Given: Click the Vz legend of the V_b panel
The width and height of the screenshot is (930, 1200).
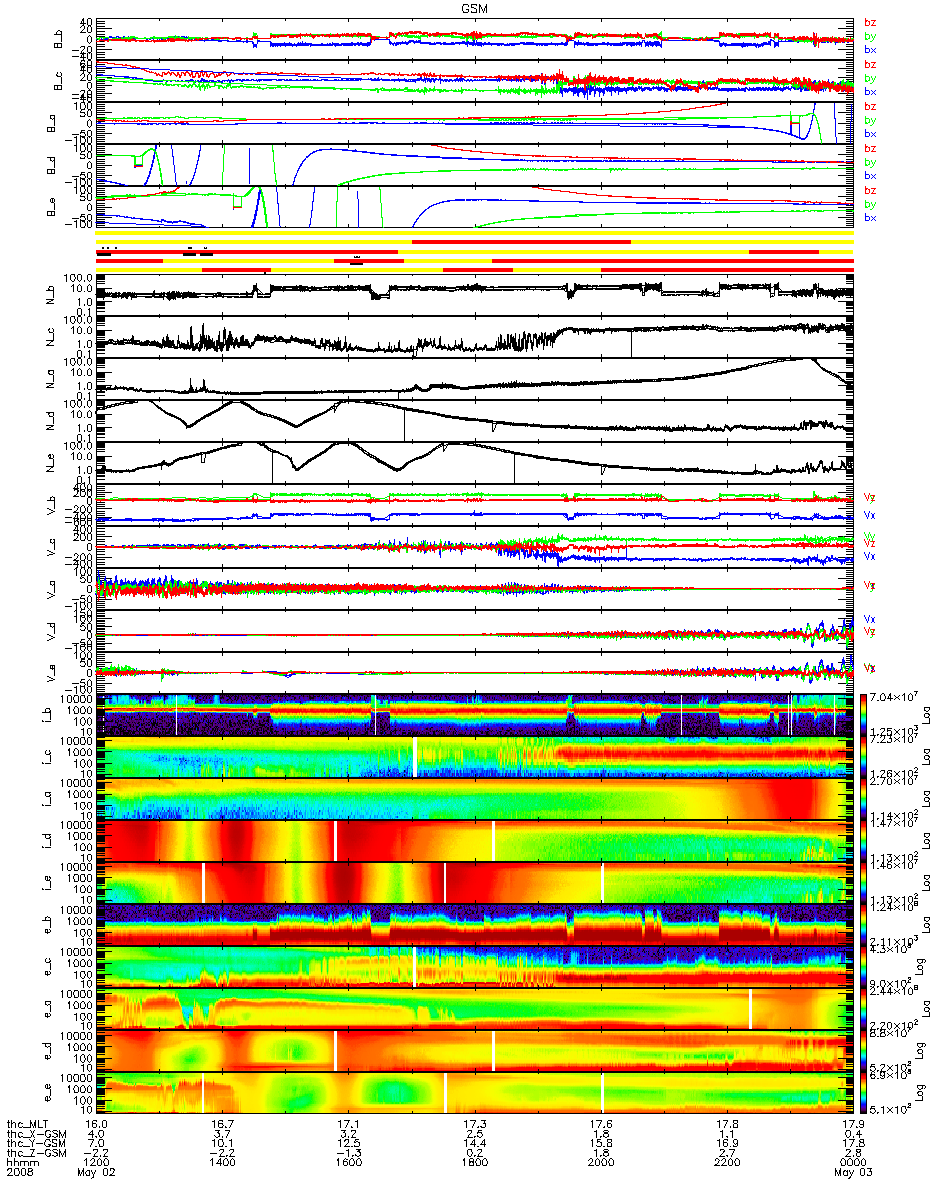Looking at the screenshot, I should coord(870,497).
